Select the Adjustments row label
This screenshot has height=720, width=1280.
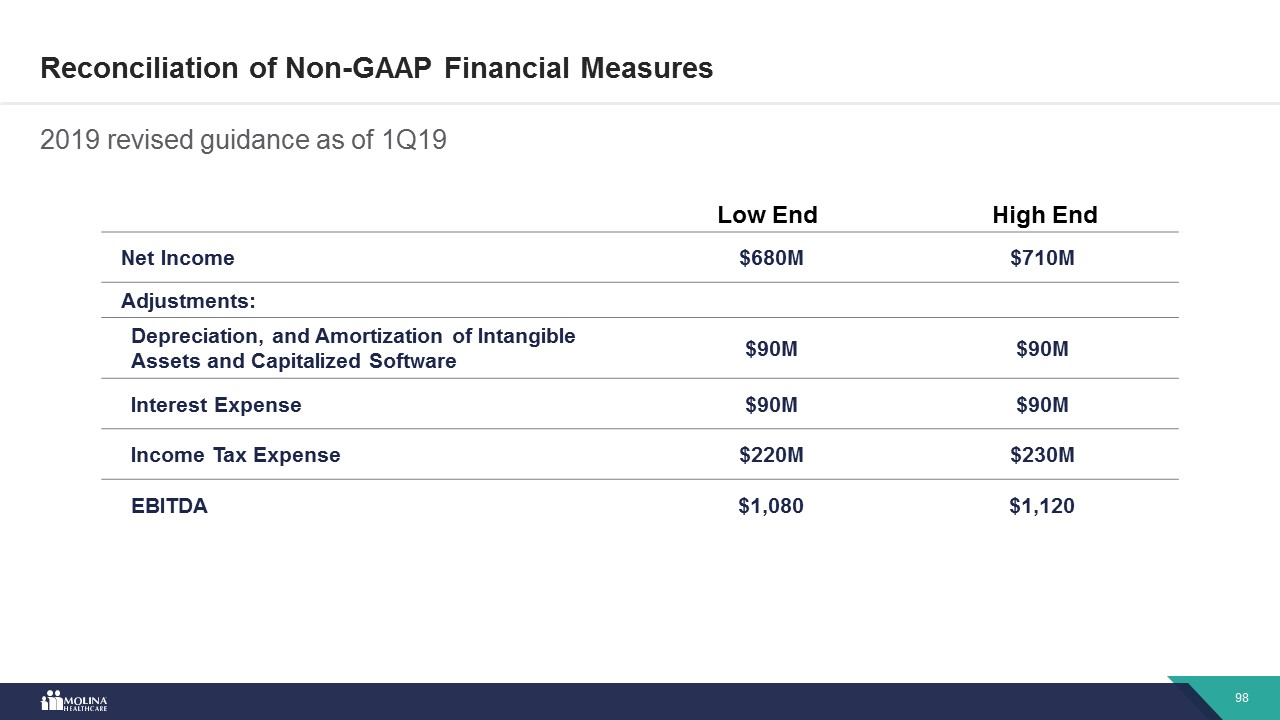[188, 300]
